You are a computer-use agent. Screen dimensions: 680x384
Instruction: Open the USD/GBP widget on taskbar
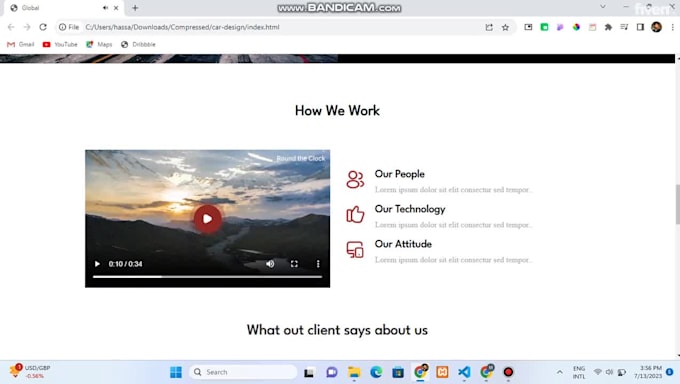[x=30, y=372]
